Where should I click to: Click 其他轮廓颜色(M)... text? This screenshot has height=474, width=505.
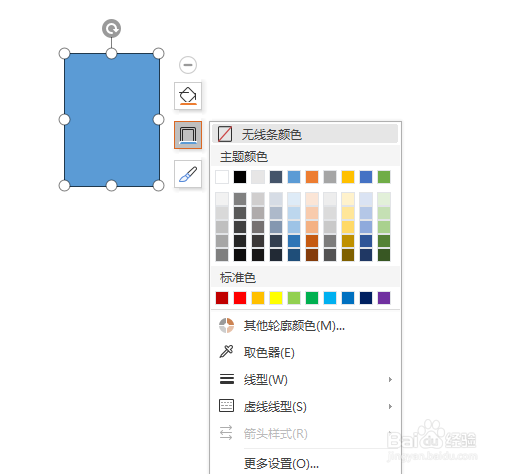pos(294,326)
